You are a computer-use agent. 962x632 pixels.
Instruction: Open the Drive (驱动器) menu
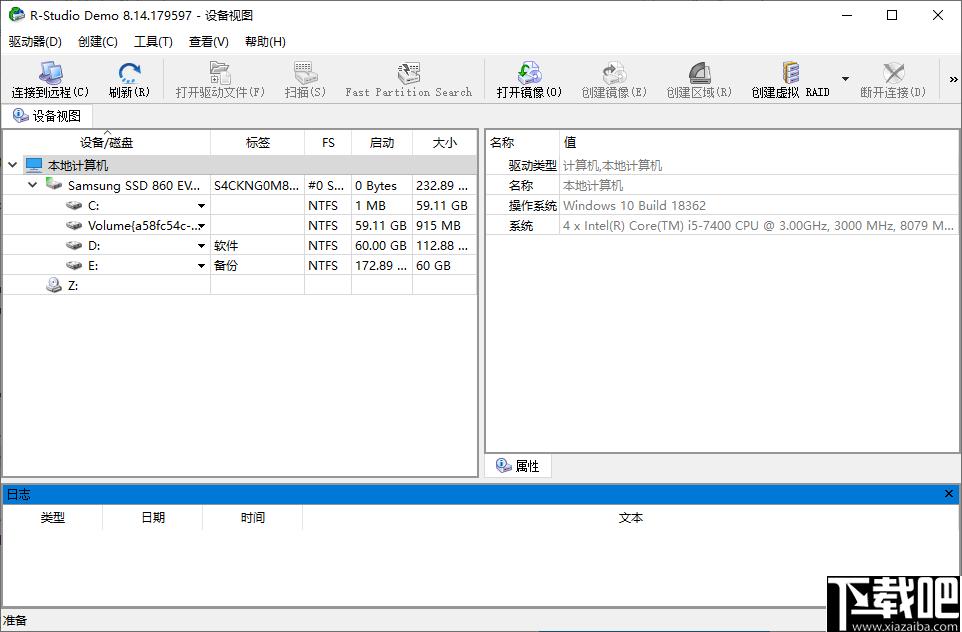pos(35,42)
